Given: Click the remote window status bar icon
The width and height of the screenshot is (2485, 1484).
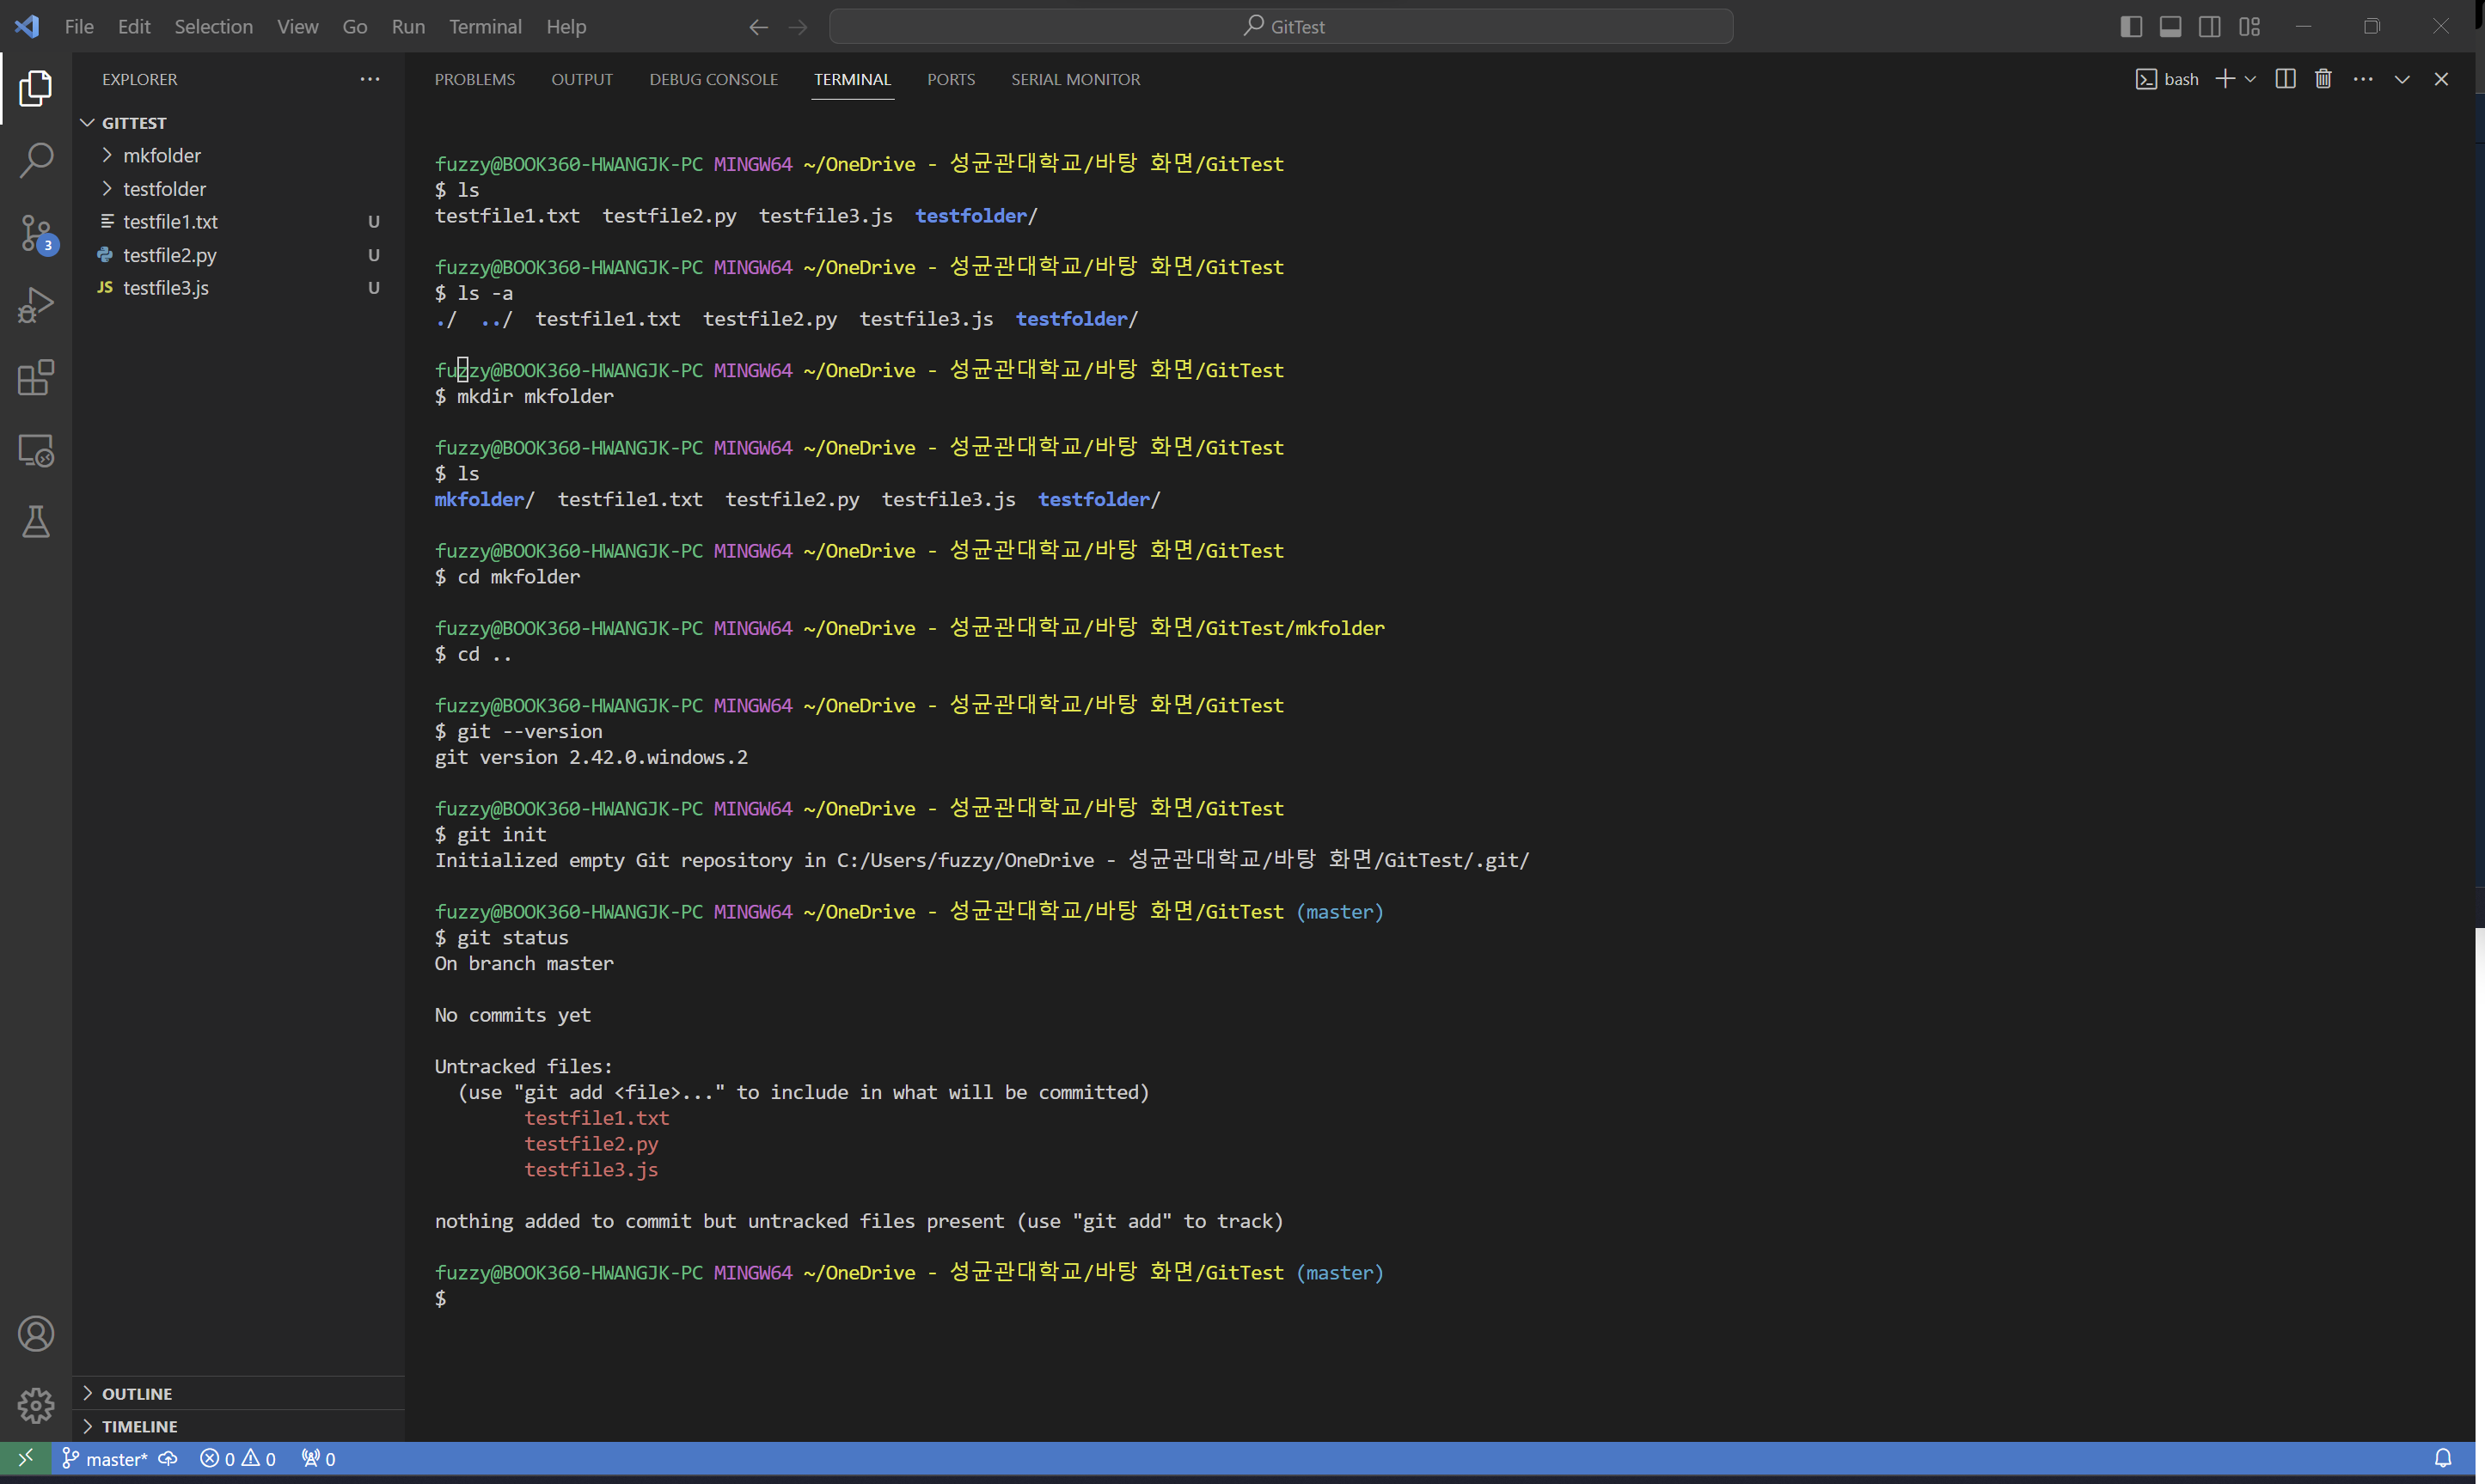Looking at the screenshot, I should pos(26,1458).
